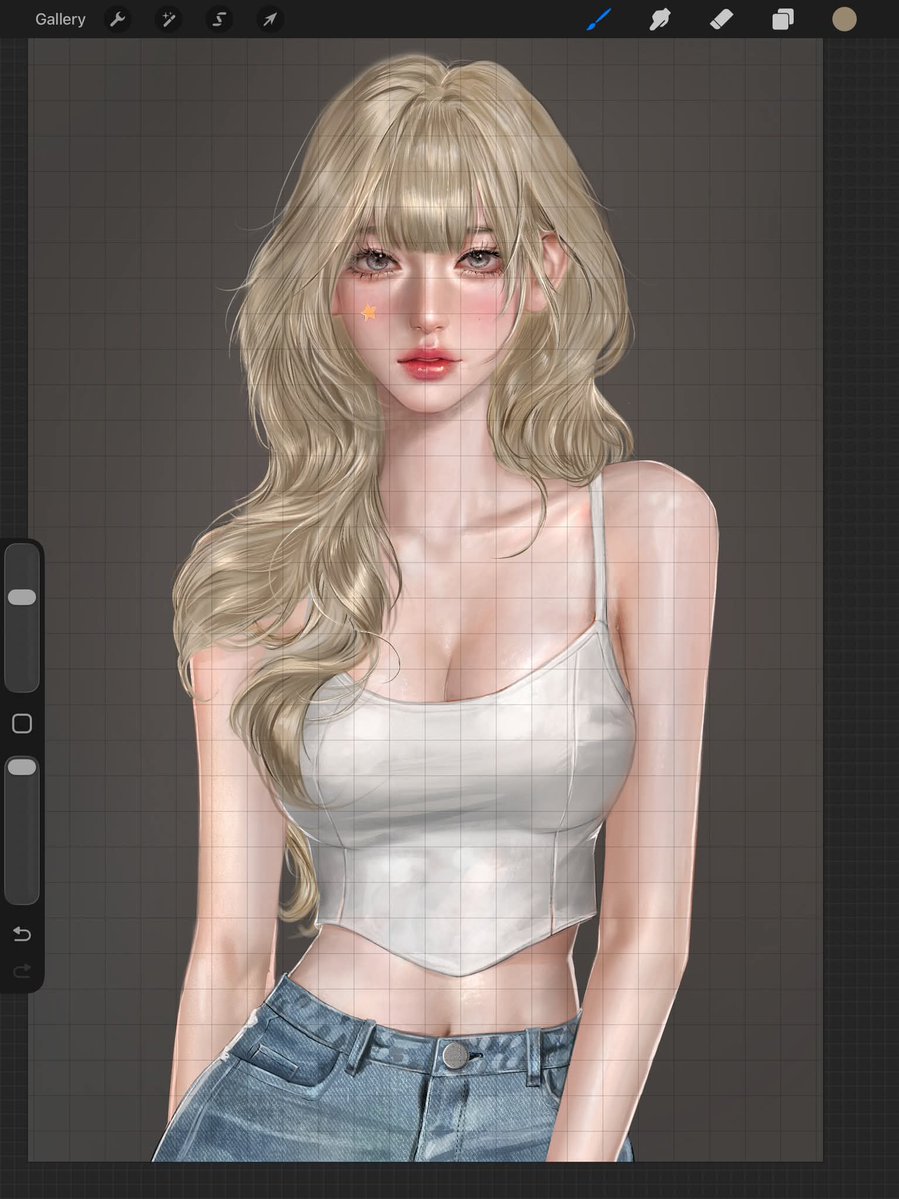Click the star sticker on the cheek
The width and height of the screenshot is (899, 1199).
[x=369, y=312]
